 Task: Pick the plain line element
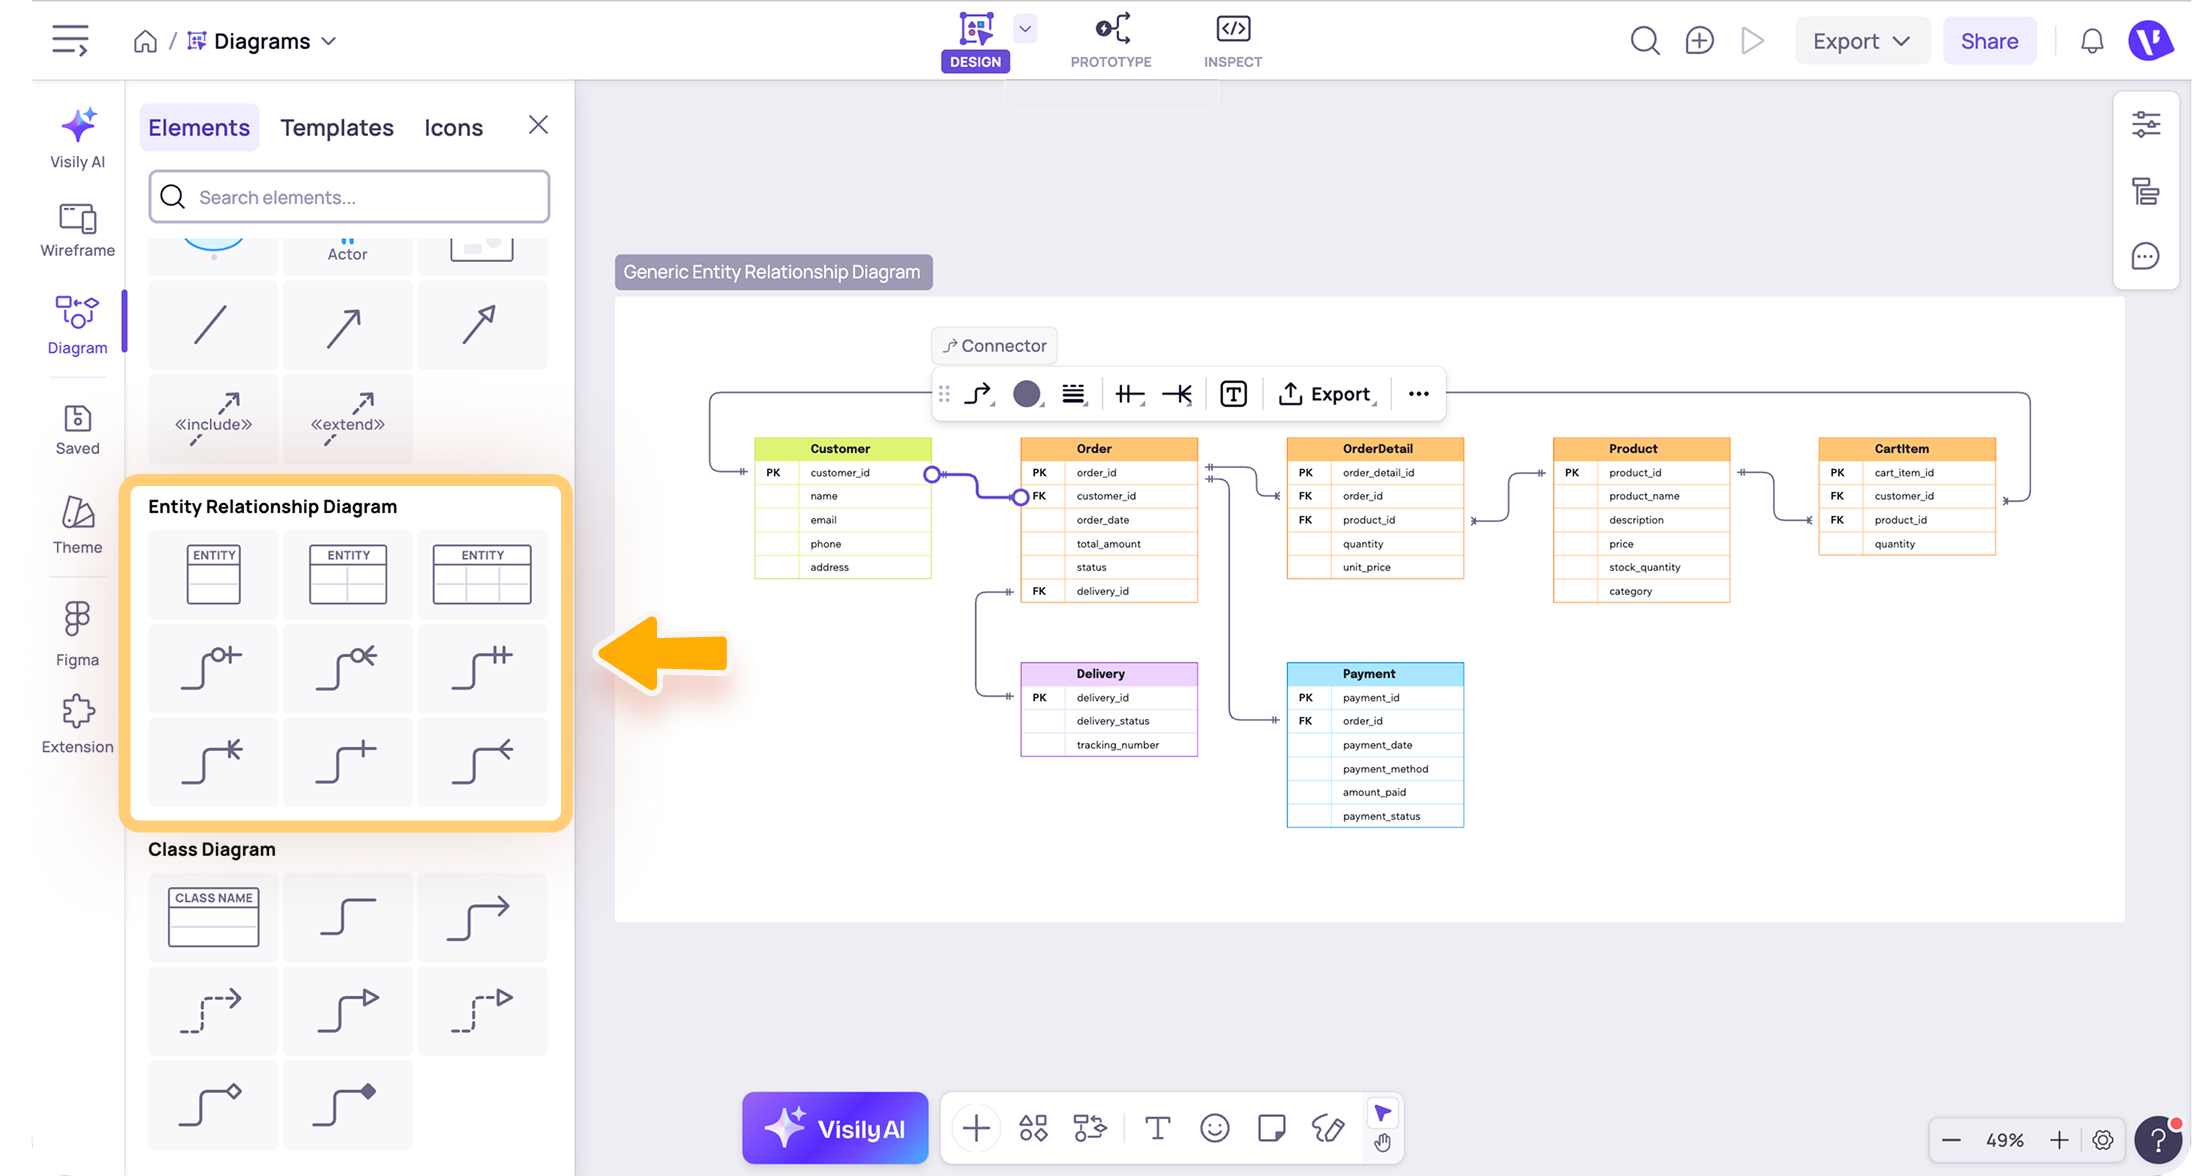click(x=213, y=325)
